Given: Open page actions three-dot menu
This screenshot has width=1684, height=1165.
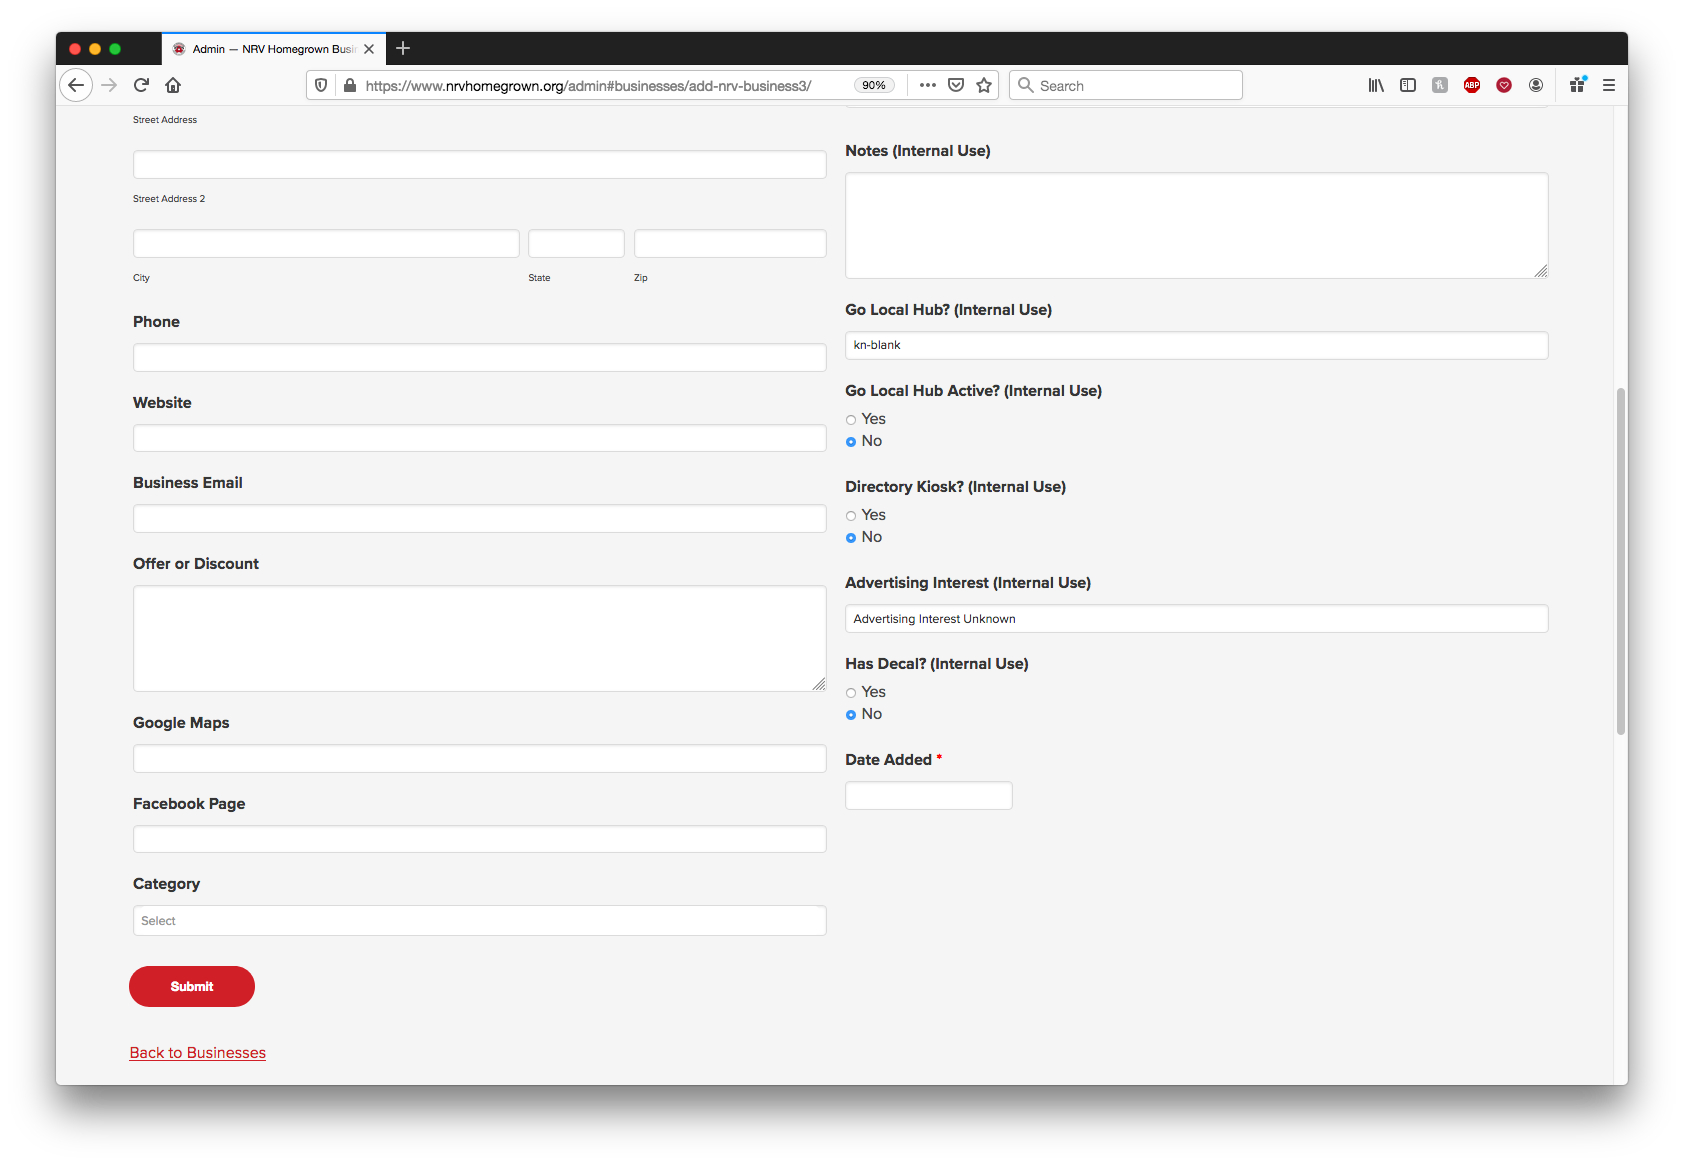Looking at the screenshot, I should click(x=928, y=85).
